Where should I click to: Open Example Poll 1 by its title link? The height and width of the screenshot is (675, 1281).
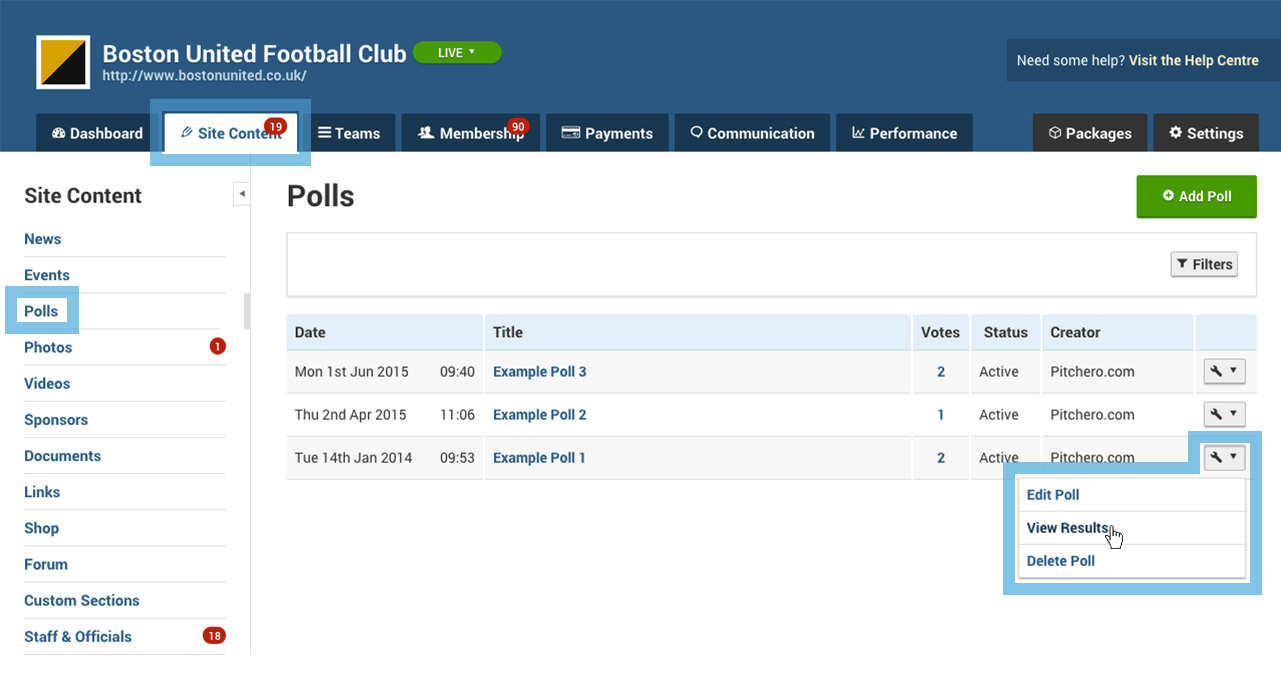click(539, 457)
